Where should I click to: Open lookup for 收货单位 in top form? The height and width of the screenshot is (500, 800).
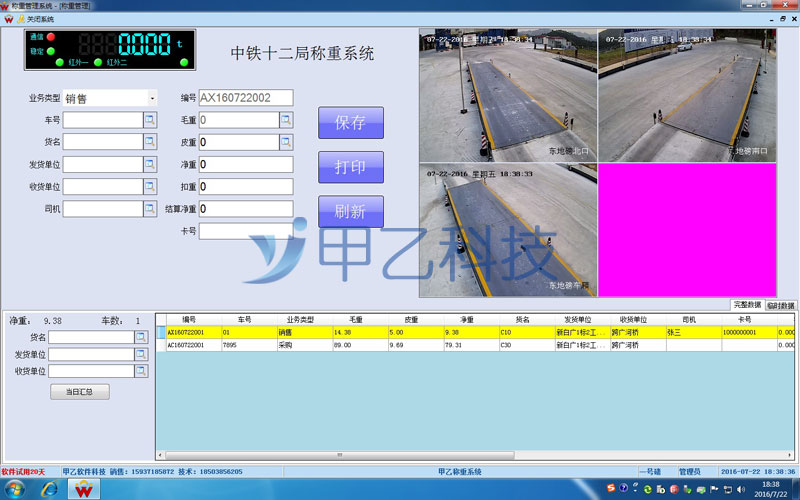click(150, 187)
